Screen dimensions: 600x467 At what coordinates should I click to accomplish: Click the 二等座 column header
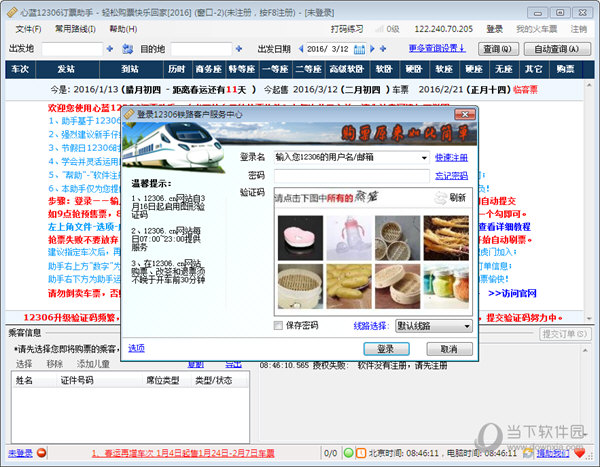tap(308, 69)
